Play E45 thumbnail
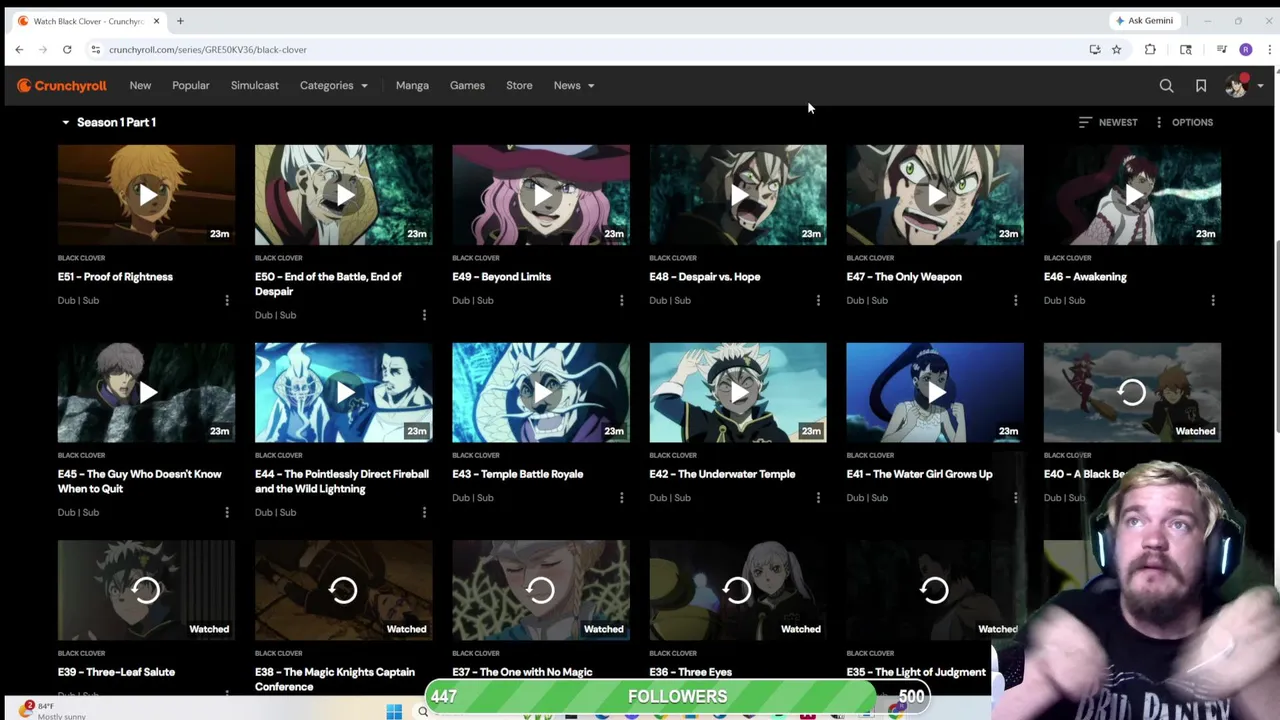This screenshot has width=1280, height=720. click(146, 392)
